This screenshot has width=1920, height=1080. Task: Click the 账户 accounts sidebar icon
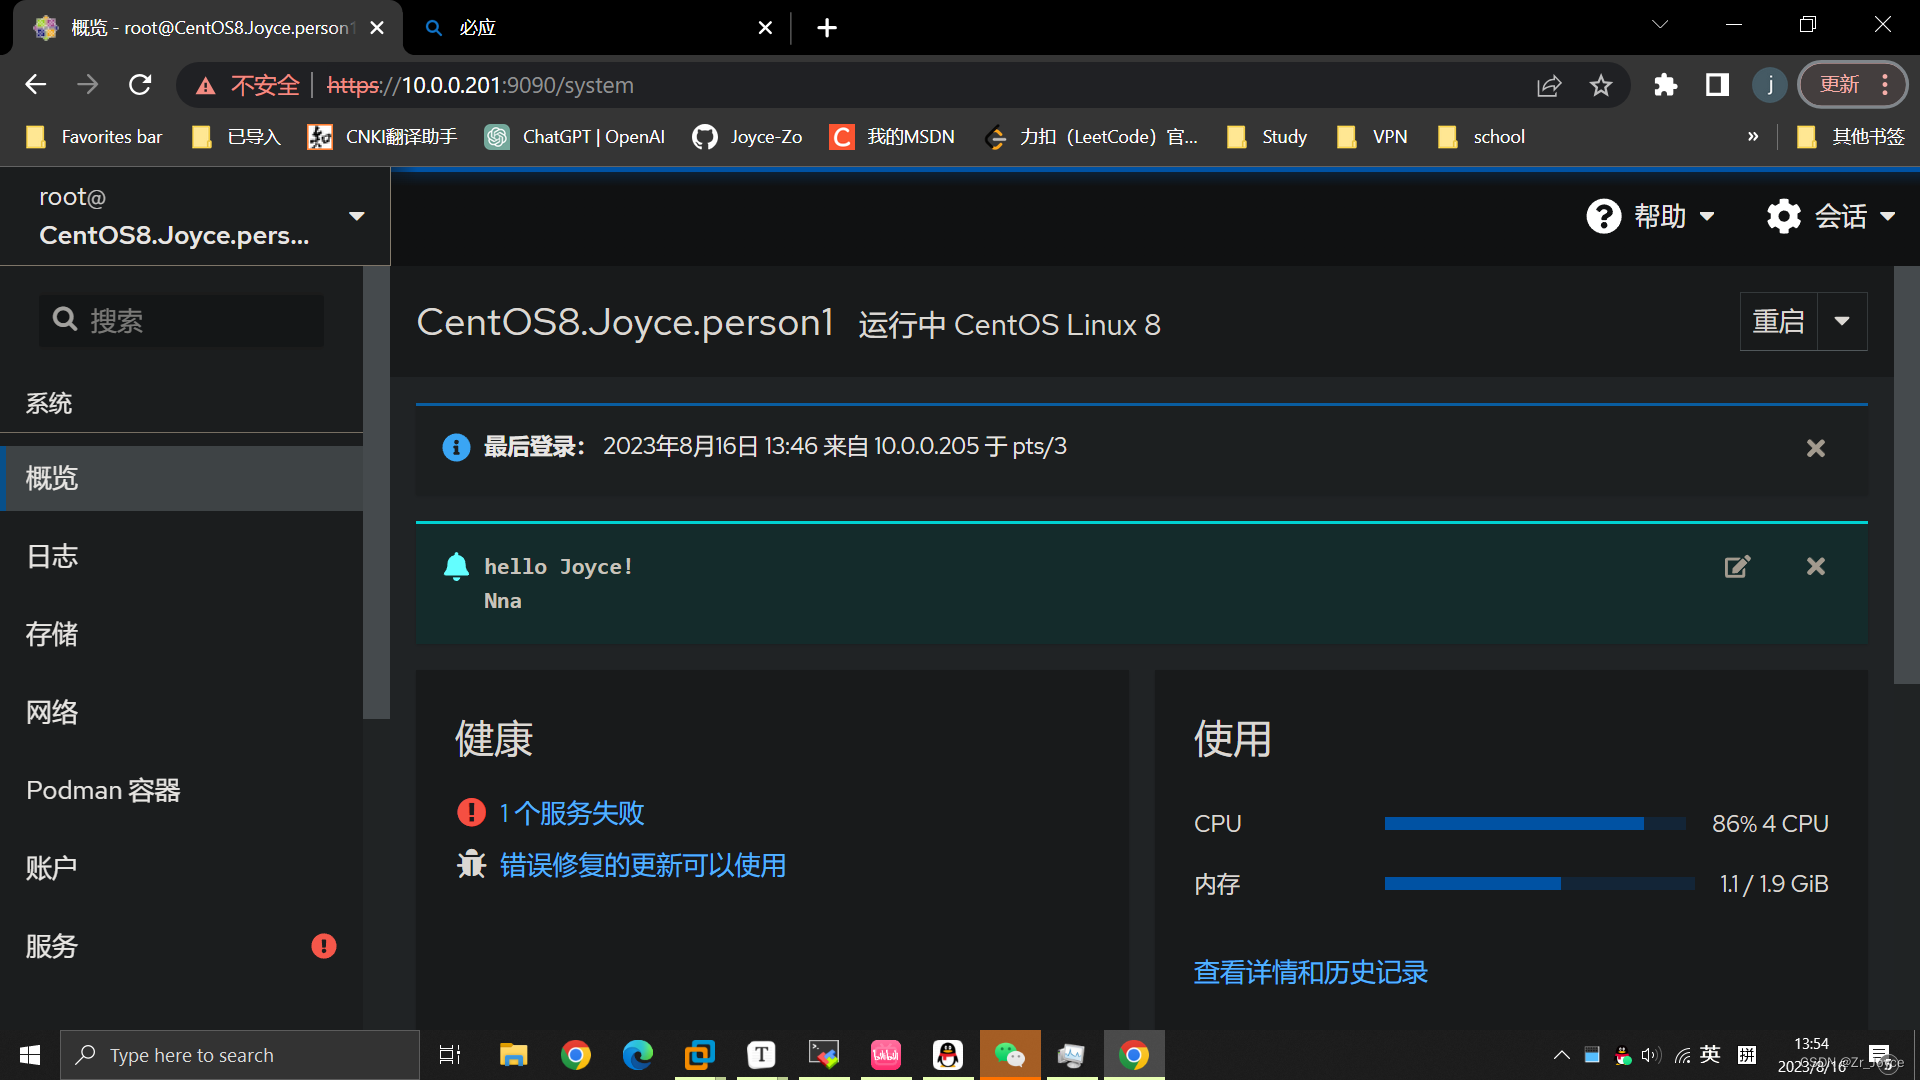pos(51,866)
